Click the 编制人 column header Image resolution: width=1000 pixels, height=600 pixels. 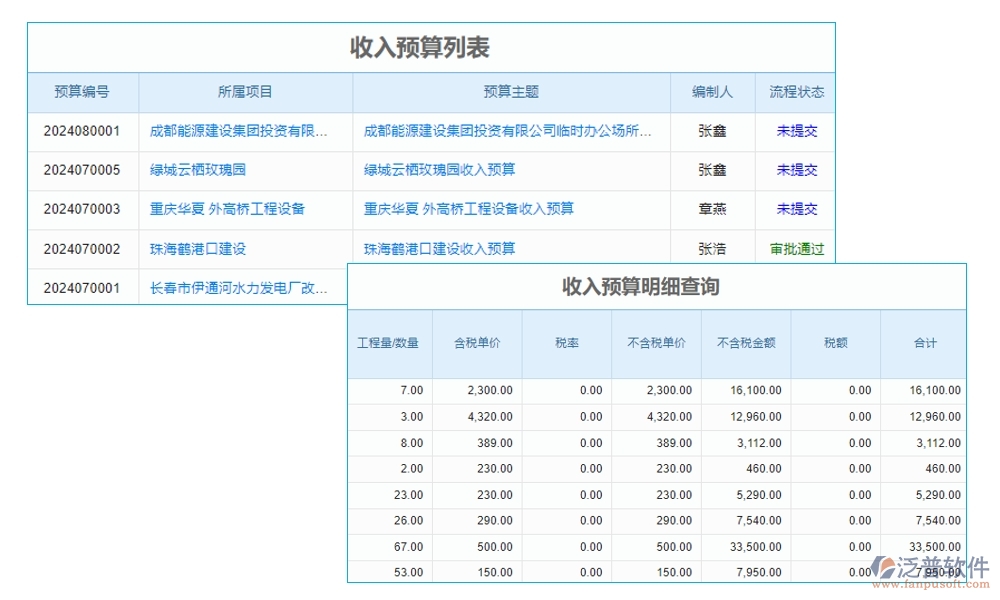click(712, 92)
